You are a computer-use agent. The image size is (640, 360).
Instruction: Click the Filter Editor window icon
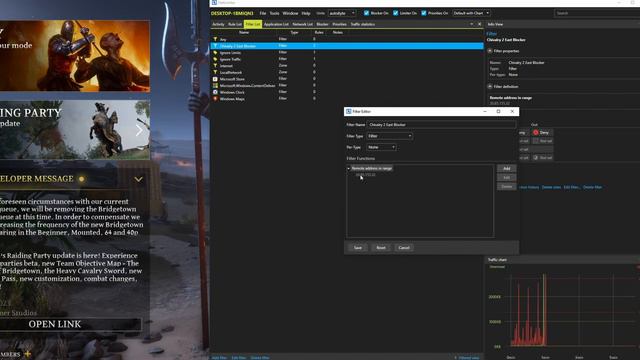349,111
